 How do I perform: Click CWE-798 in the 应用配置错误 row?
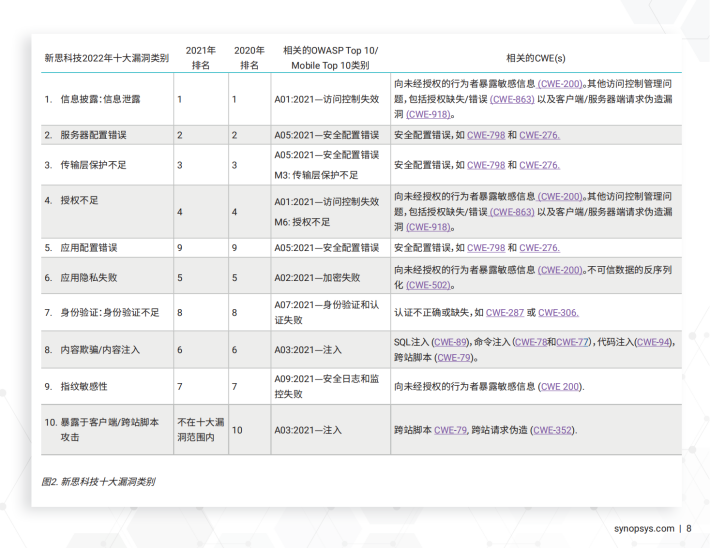click(485, 247)
